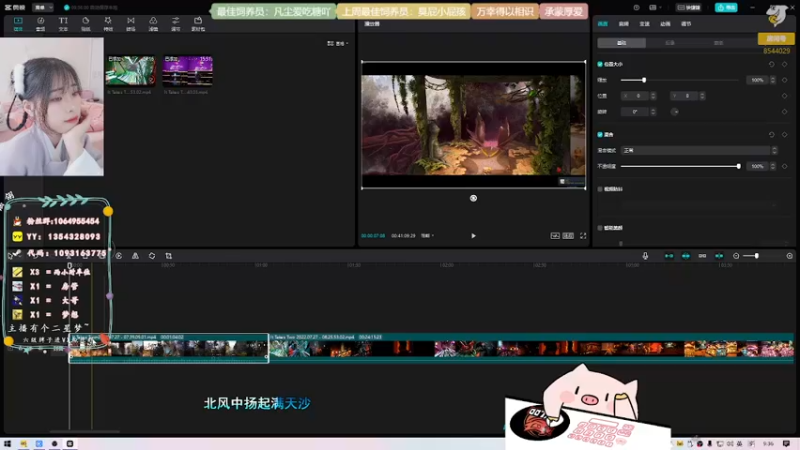Viewport: 800px width, 450px height.
Task: Click the rotate clip icon on timeline toolbar
Action: (152, 256)
